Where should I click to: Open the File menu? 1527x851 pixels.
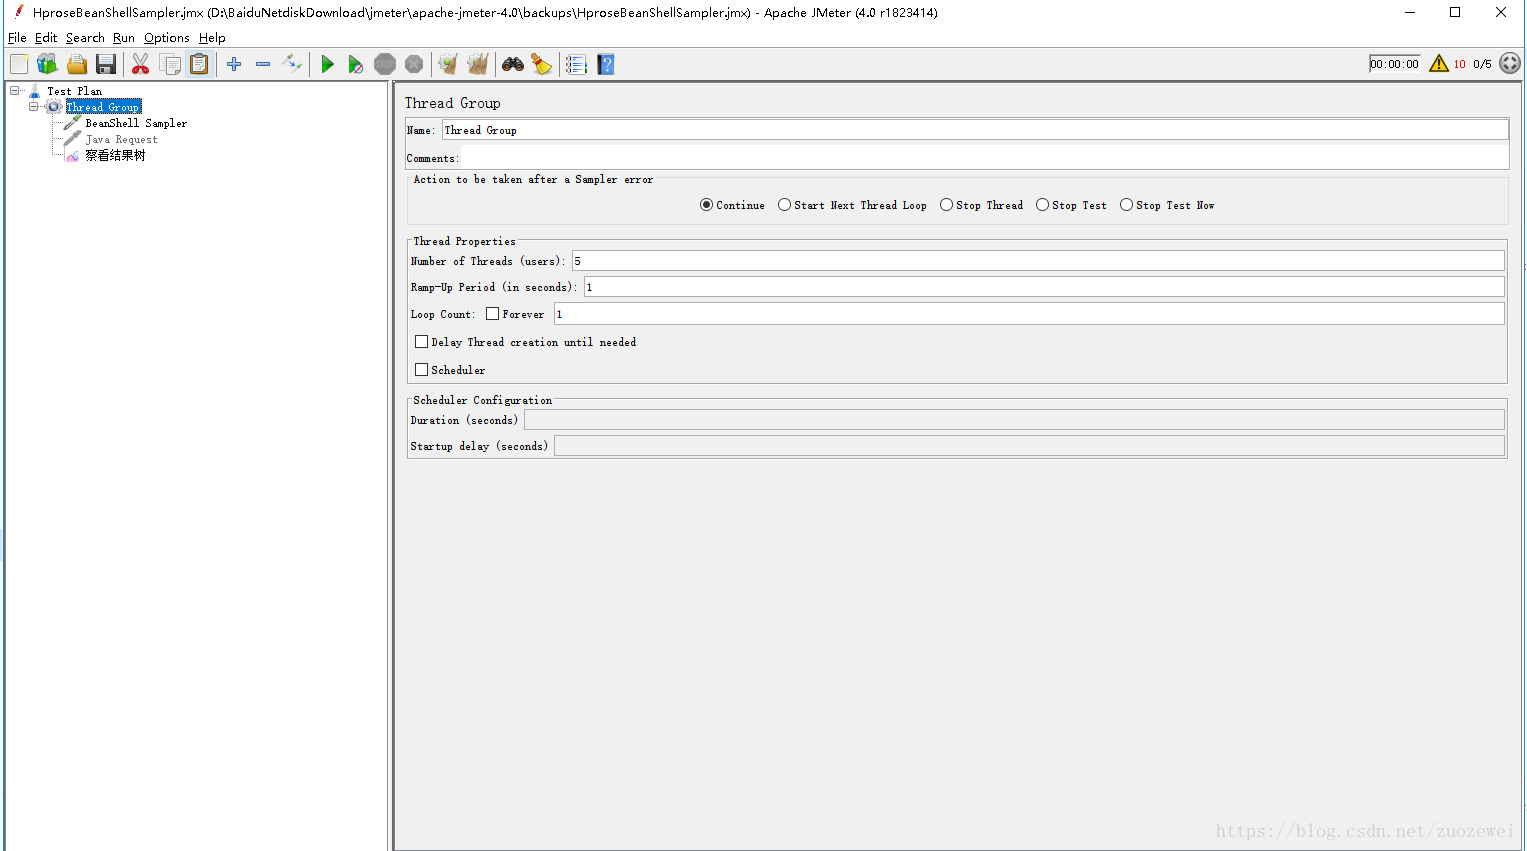[17, 38]
